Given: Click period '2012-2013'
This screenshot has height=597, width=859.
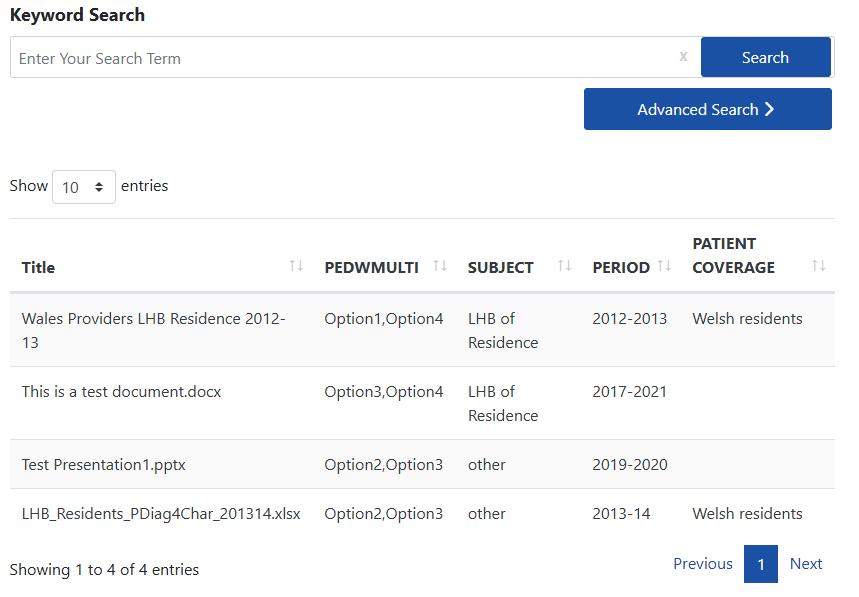Looking at the screenshot, I should [629, 319].
